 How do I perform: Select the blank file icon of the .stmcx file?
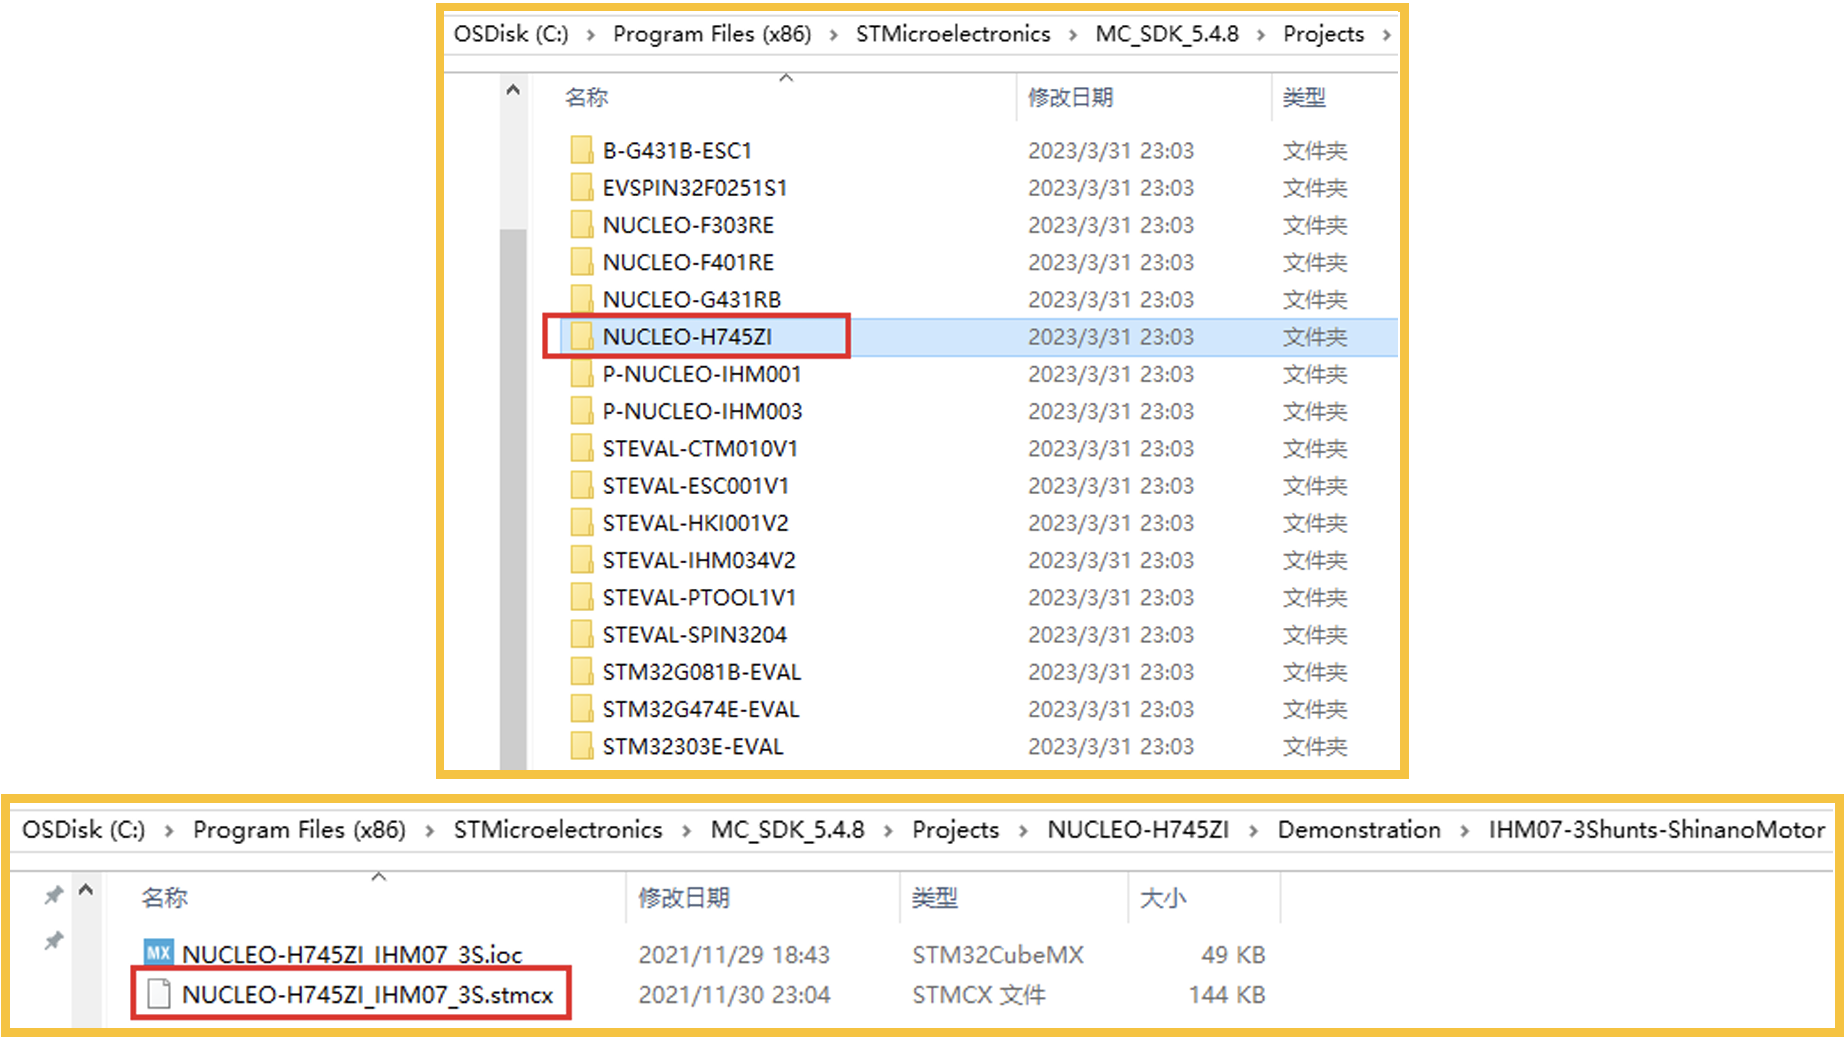point(158,994)
